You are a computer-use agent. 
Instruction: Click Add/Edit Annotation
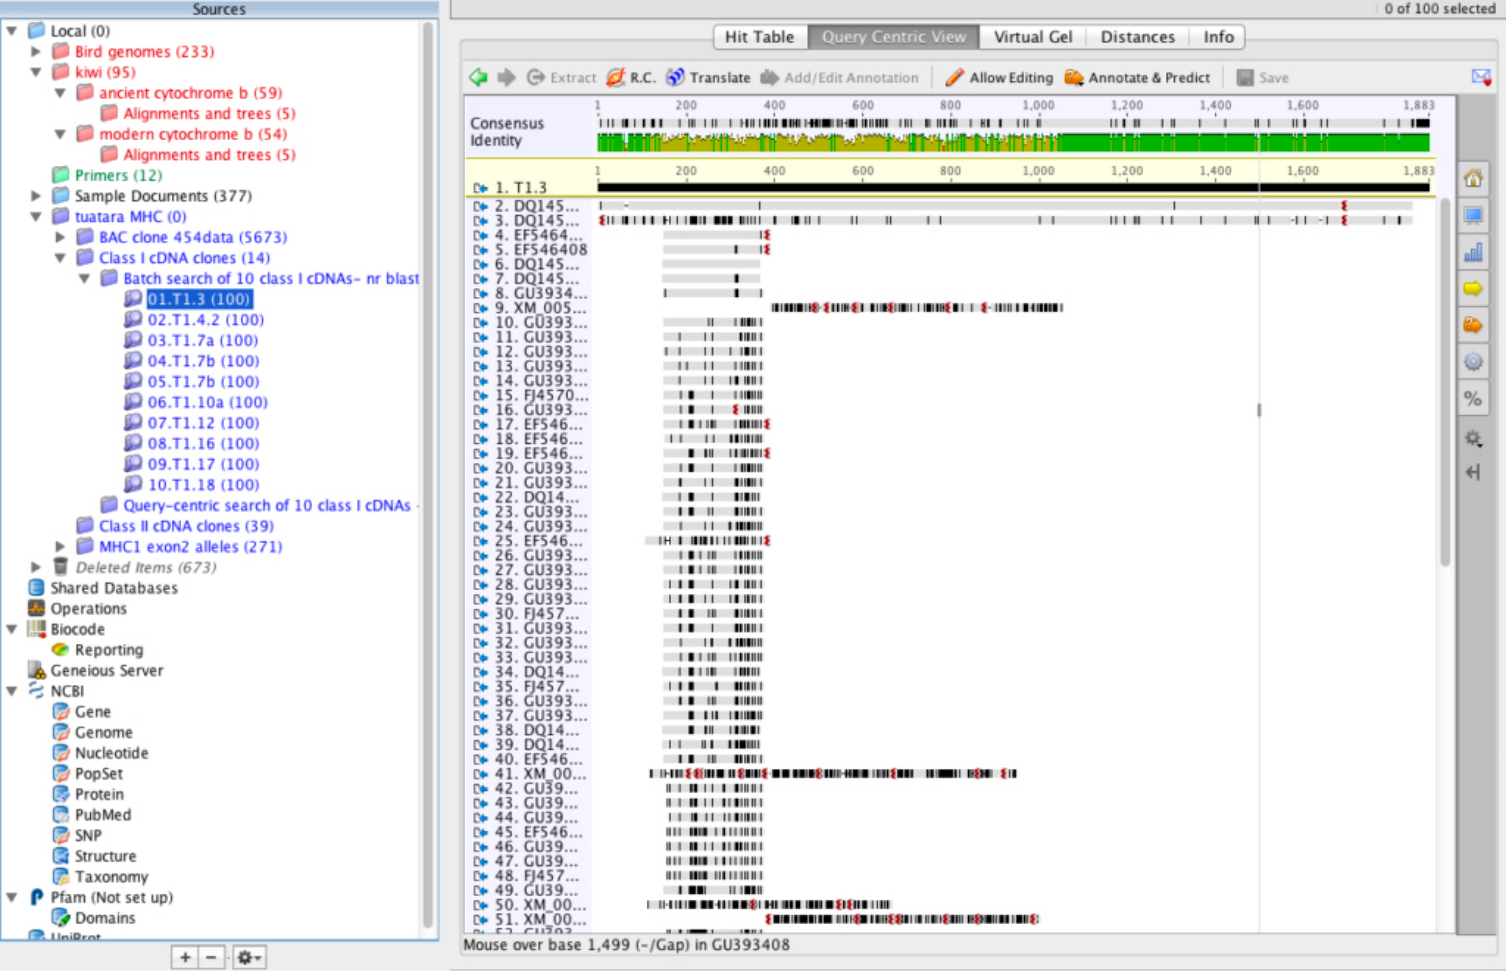pyautogui.click(x=840, y=77)
